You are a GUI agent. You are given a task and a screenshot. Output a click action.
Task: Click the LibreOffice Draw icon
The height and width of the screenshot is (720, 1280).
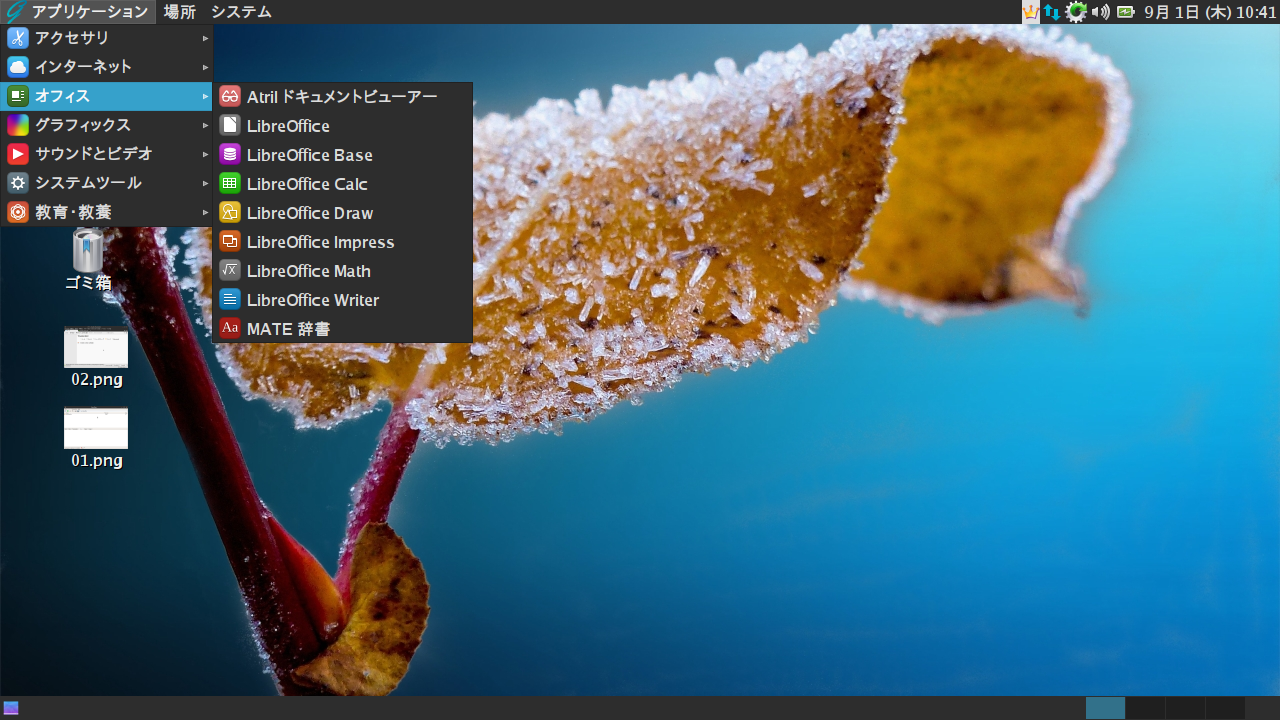(x=230, y=213)
